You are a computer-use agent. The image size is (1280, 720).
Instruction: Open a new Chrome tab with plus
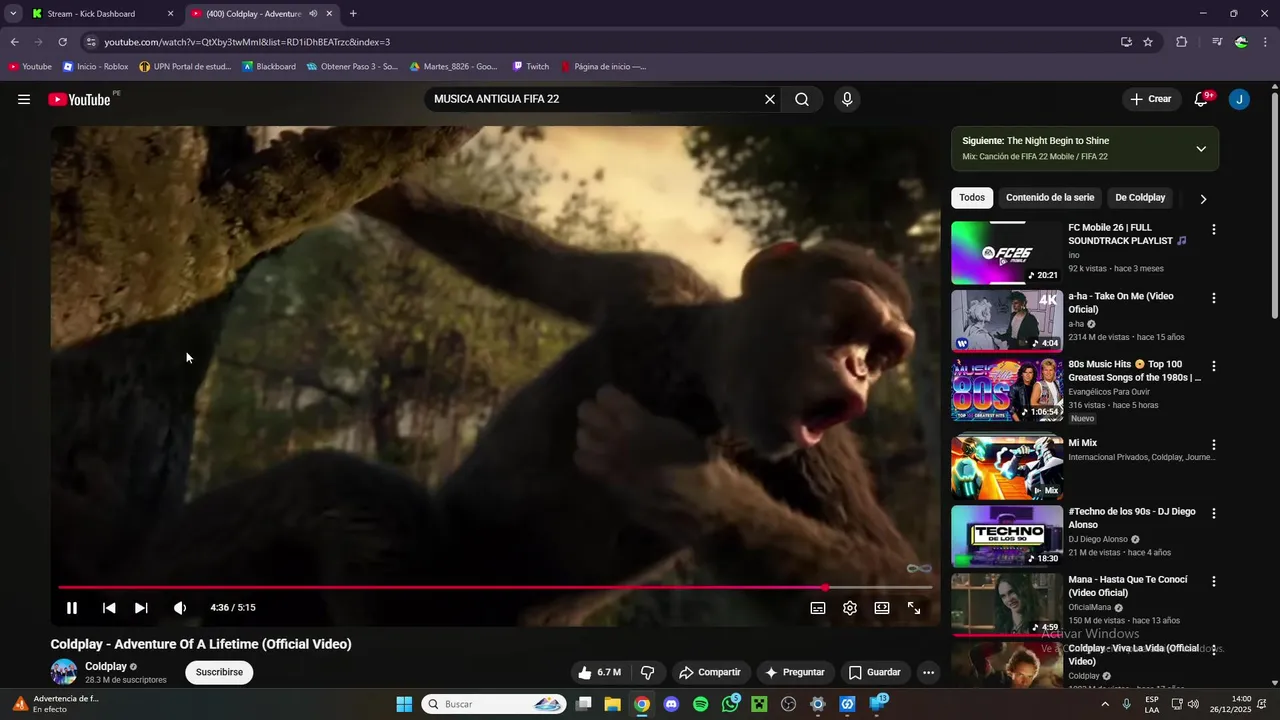tap(353, 14)
